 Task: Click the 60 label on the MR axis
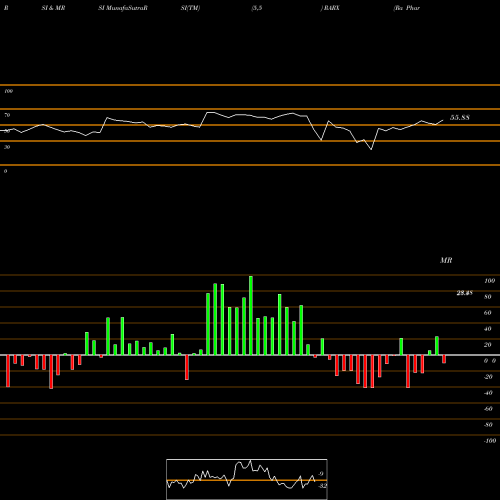click(488, 313)
